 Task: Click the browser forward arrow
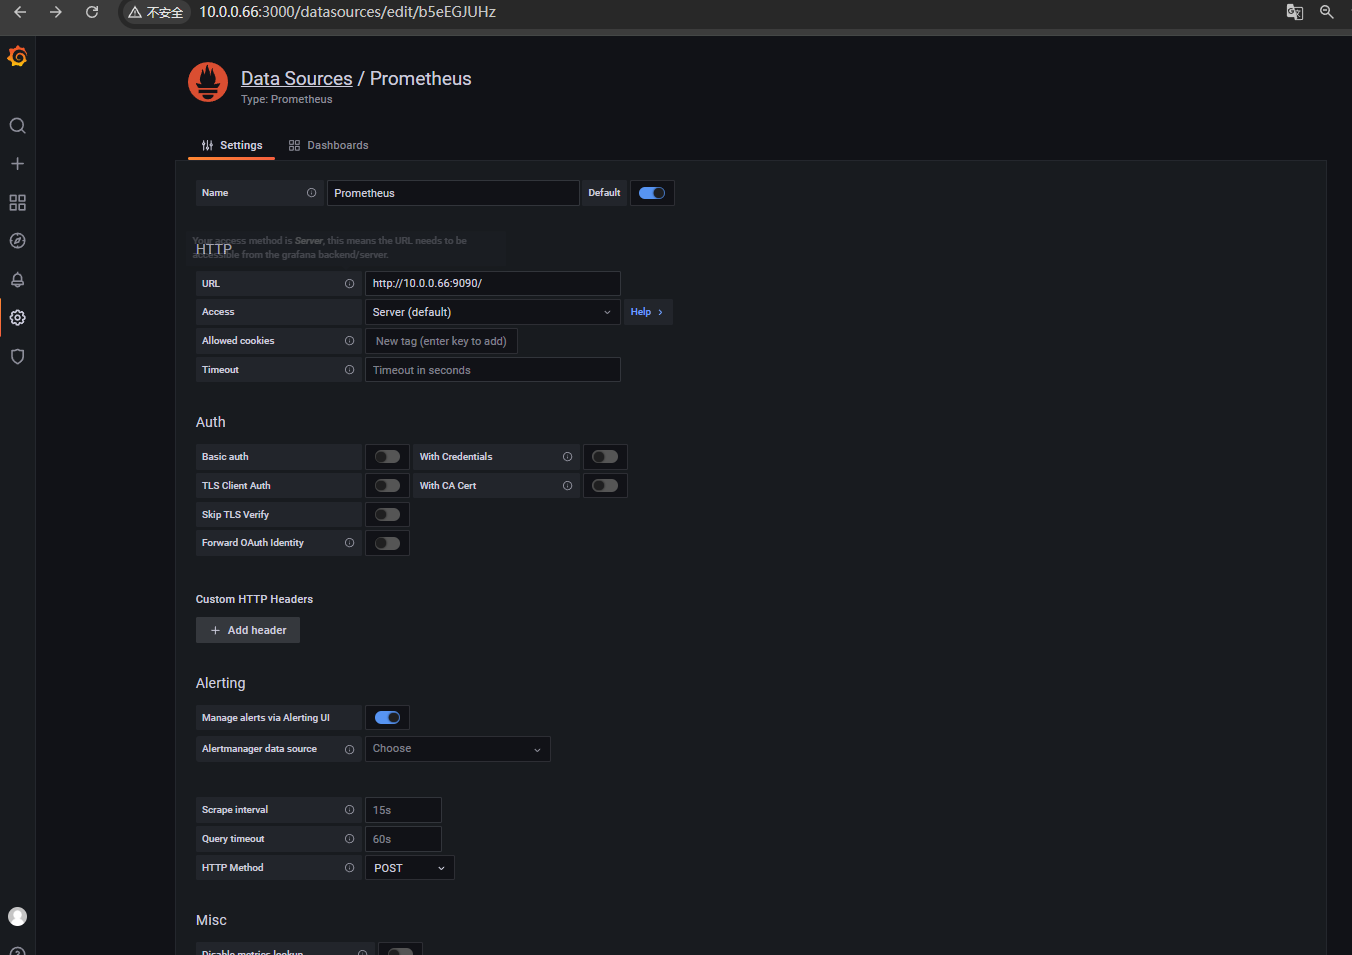coord(56,12)
